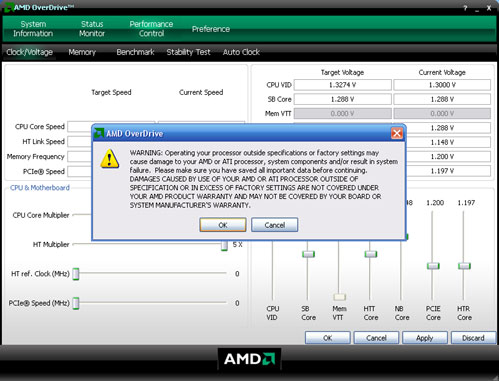Viewport: 499px width, 381px height.
Task: Click the HTT Core voltage slider handle
Action: (370, 254)
